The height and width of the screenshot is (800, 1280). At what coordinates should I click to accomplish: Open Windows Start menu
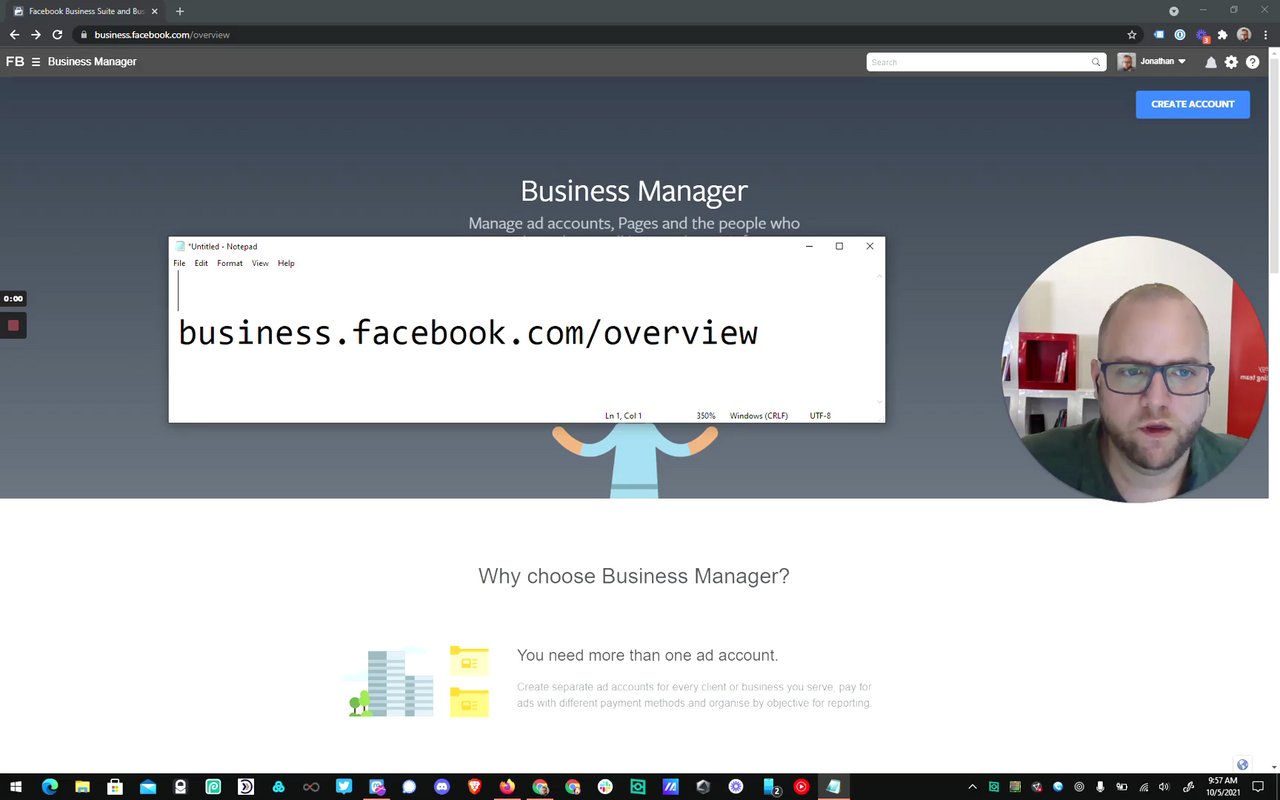(16, 787)
